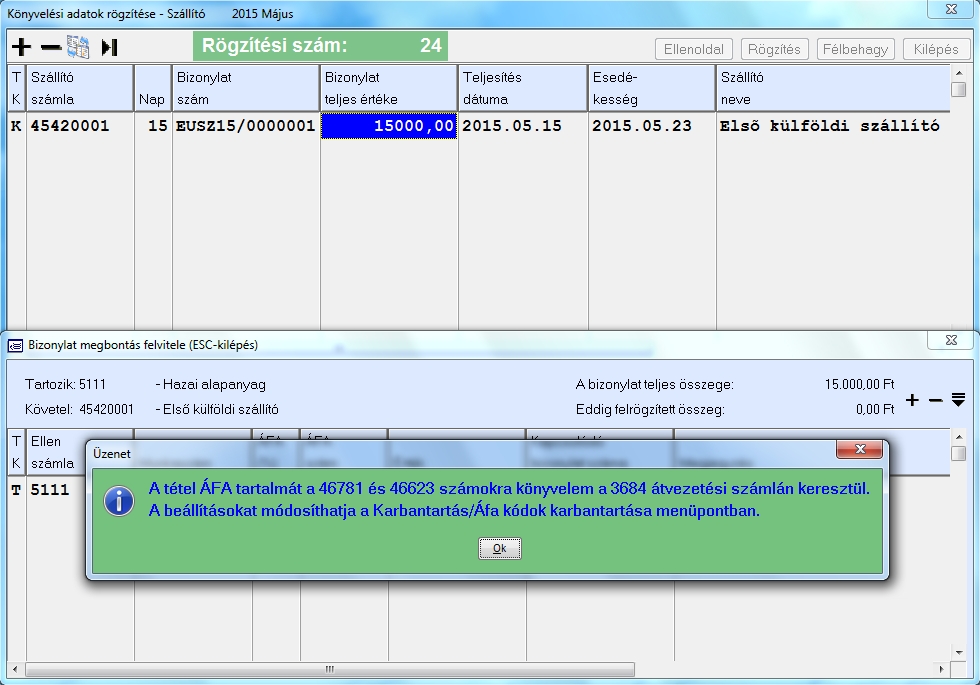Click the minus icon in Bizonylat megbontás panel
The height and width of the screenshot is (685, 980).
tap(935, 401)
